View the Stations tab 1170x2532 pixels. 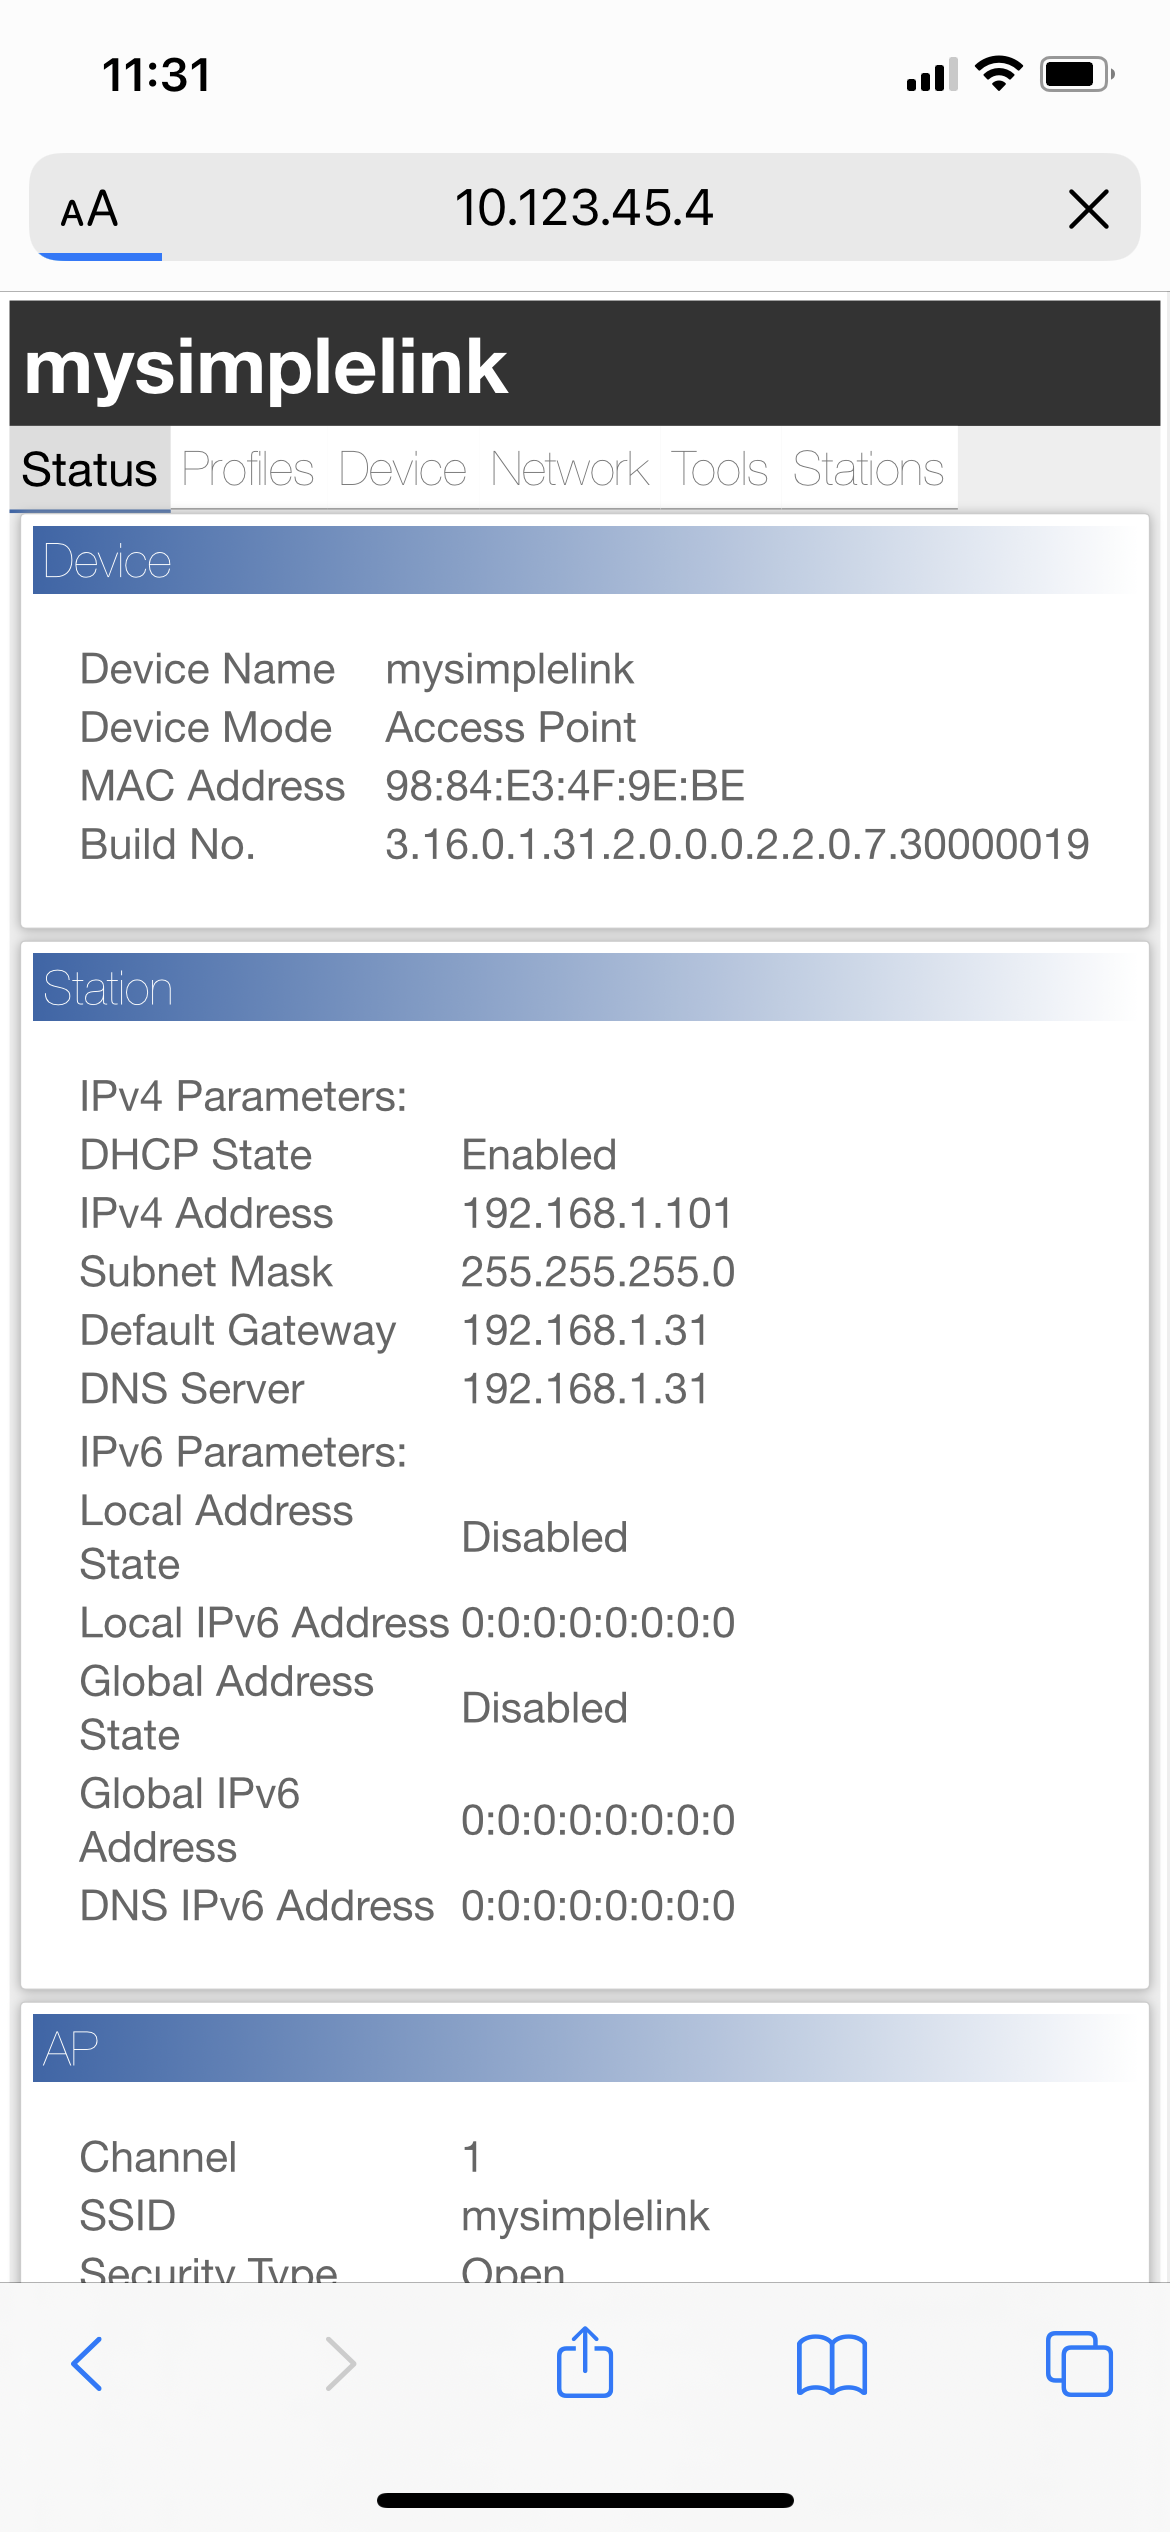coord(868,469)
